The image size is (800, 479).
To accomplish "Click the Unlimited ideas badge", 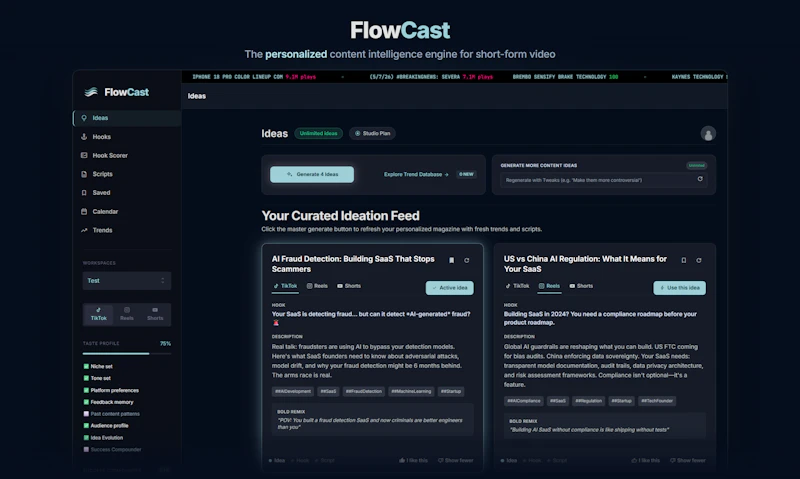I will tap(318, 134).
